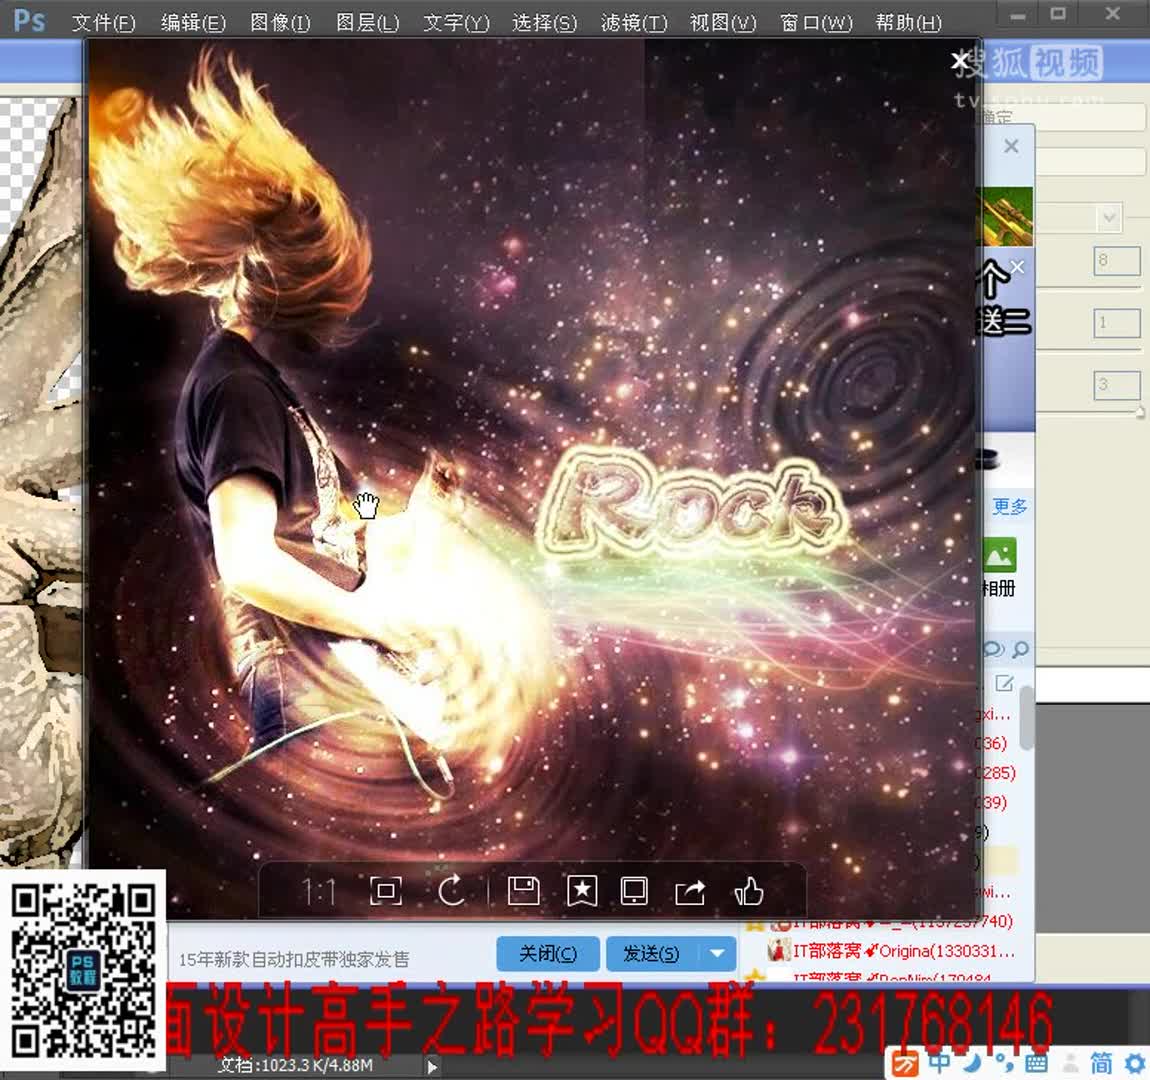Image resolution: width=1150 pixels, height=1080 pixels.
Task: Minimize the Photoshop window
Action: 1018,15
